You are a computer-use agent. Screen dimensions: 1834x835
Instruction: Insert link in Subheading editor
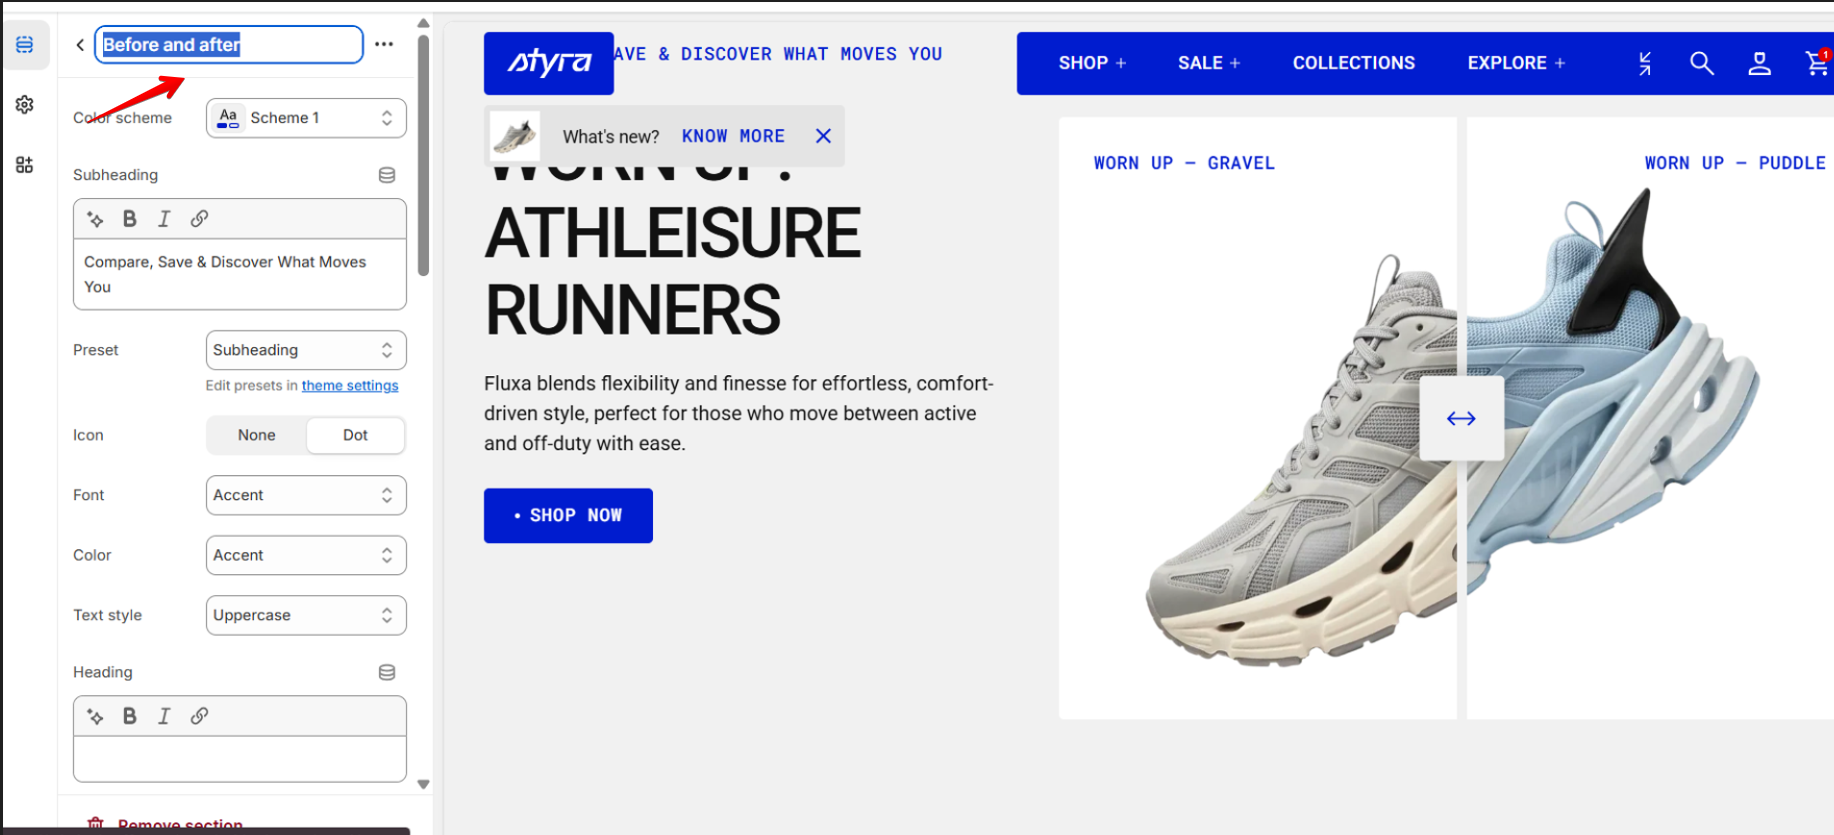point(200,219)
